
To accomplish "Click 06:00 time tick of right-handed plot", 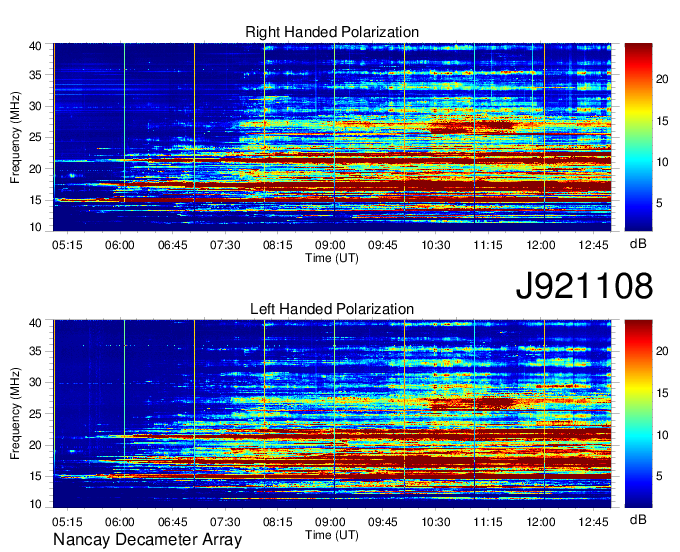I will point(120,245).
